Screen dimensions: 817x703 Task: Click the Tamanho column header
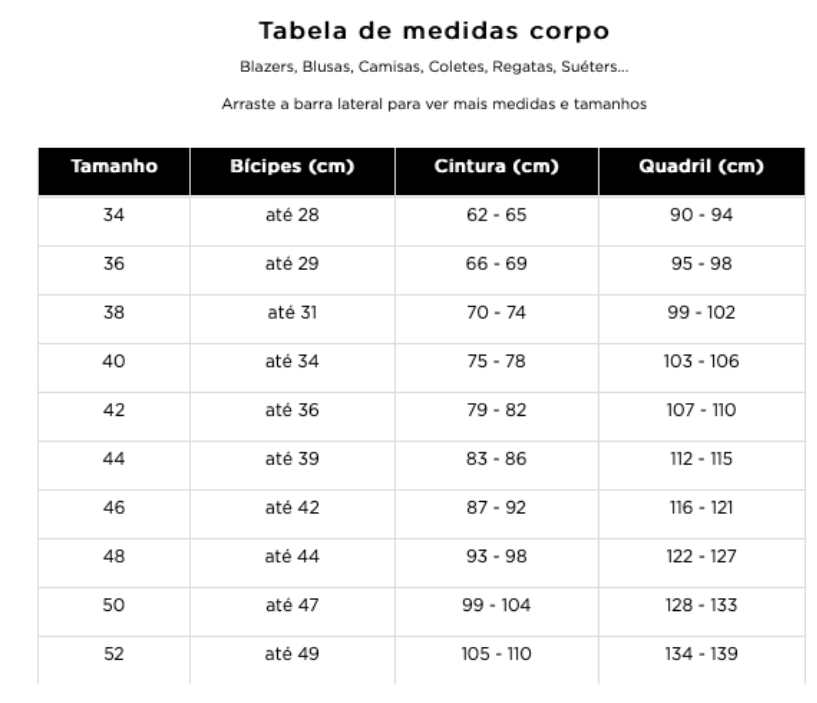[x=114, y=167]
